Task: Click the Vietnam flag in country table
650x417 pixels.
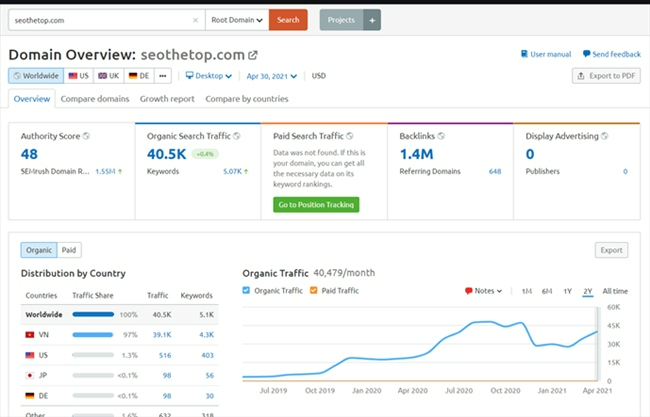Action: pos(30,335)
